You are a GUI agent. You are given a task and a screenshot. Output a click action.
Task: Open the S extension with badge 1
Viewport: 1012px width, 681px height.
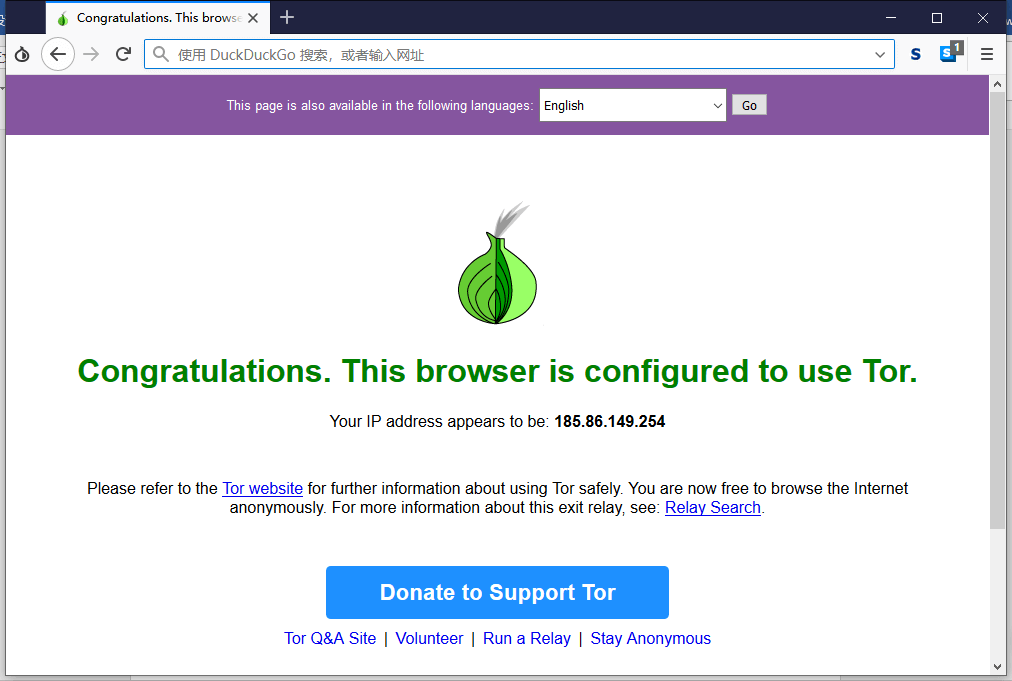click(x=951, y=52)
